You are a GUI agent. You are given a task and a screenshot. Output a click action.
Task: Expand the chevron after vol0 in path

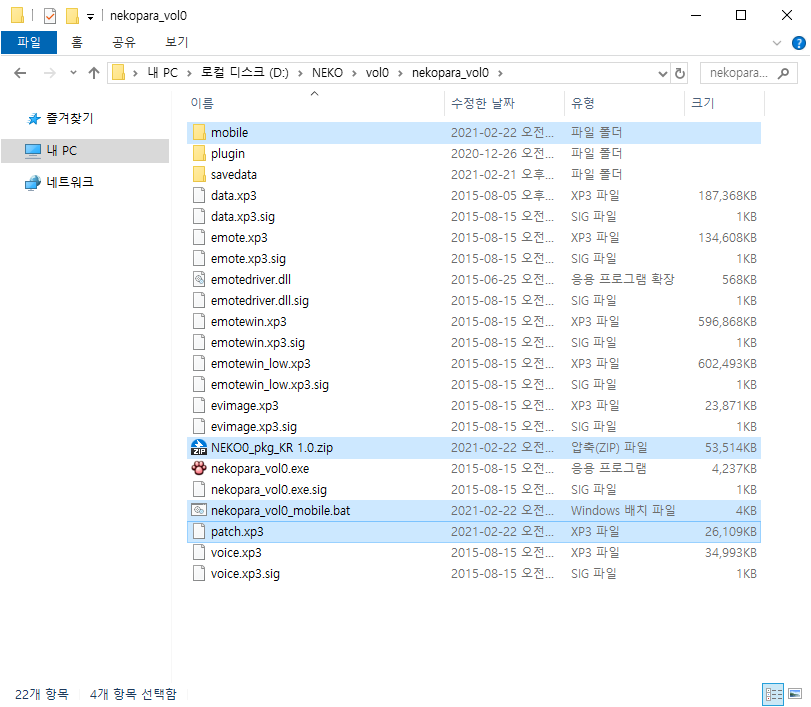(400, 73)
